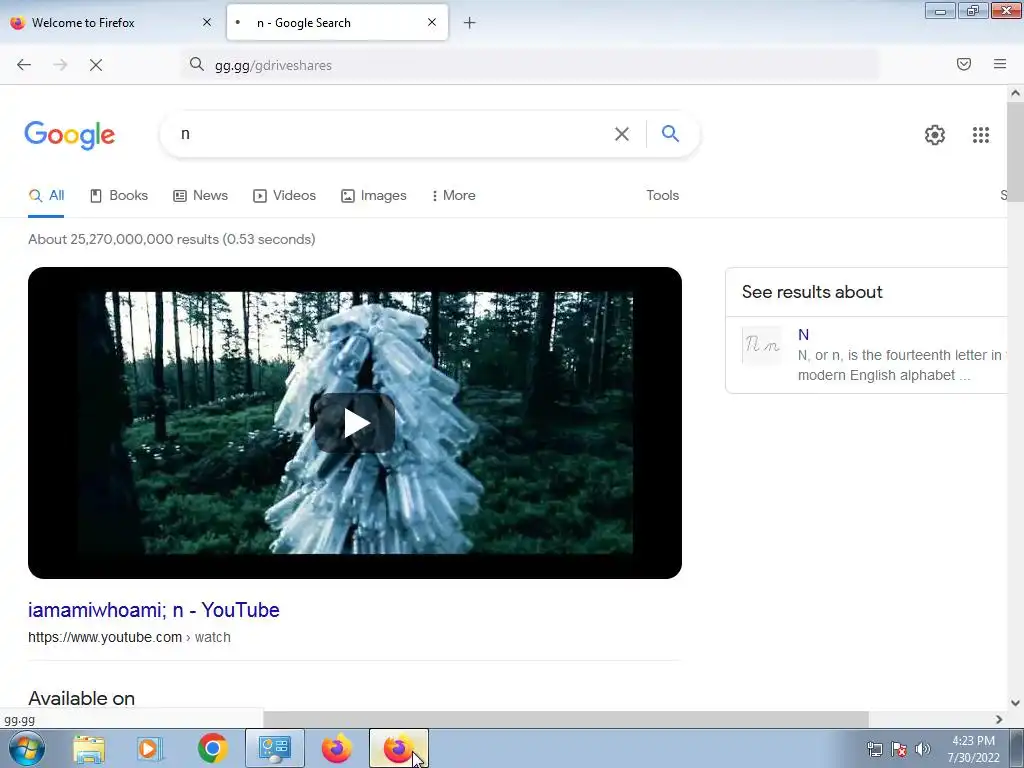Screen dimensions: 1024x768
Task: Select the All search filter
Action: click(46, 195)
